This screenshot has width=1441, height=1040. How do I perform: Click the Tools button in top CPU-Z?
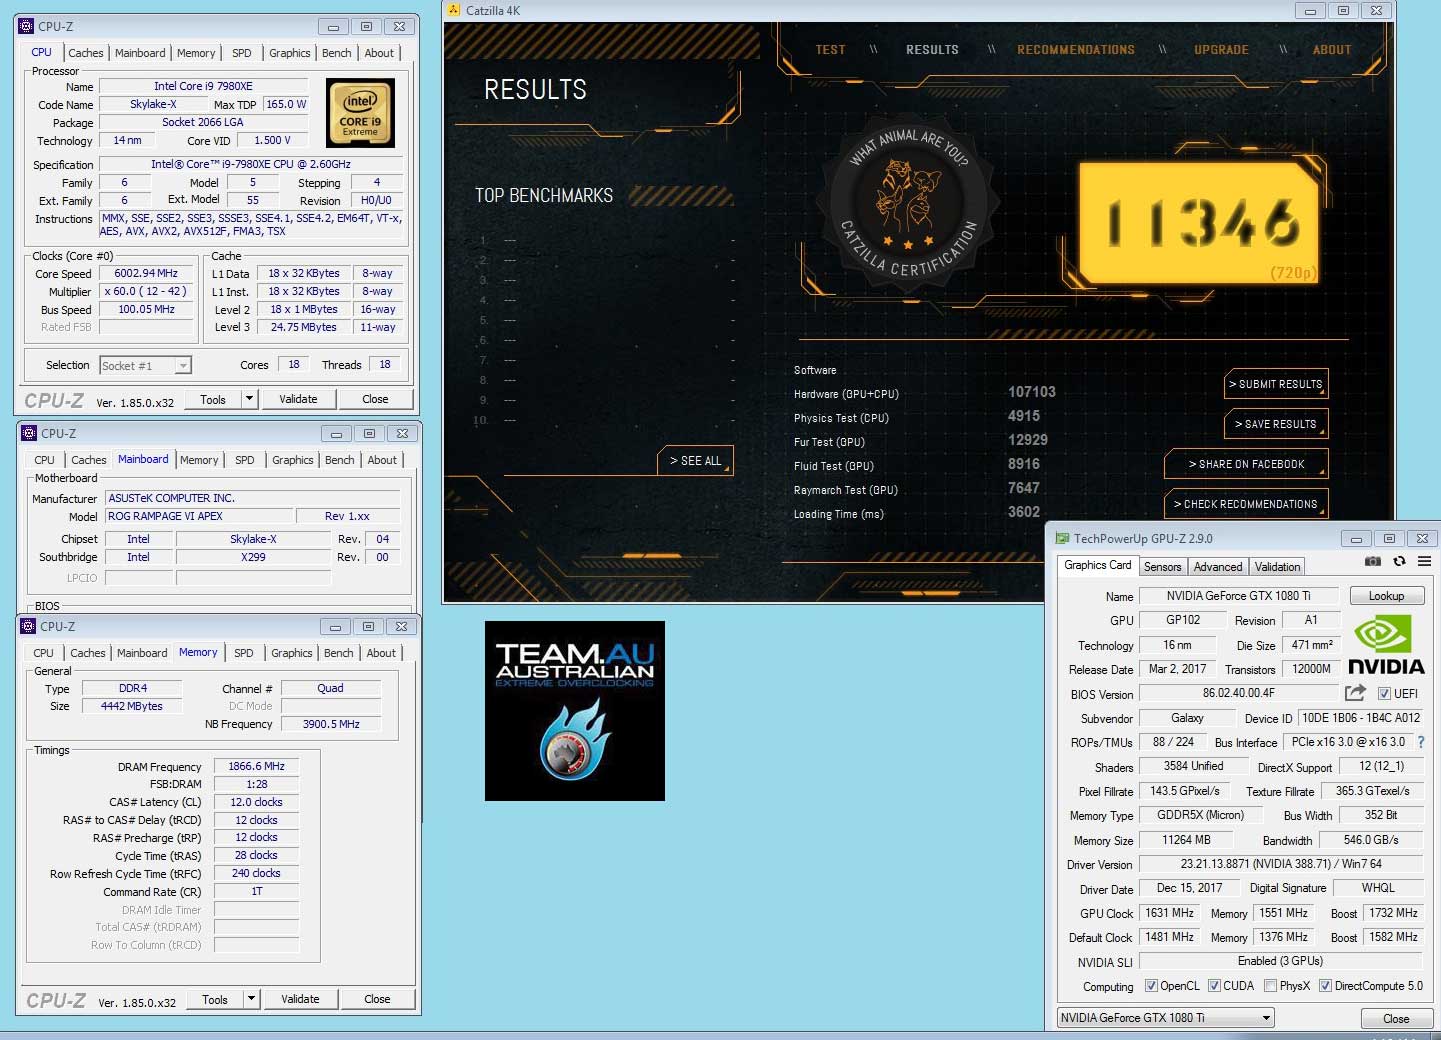pyautogui.click(x=213, y=399)
